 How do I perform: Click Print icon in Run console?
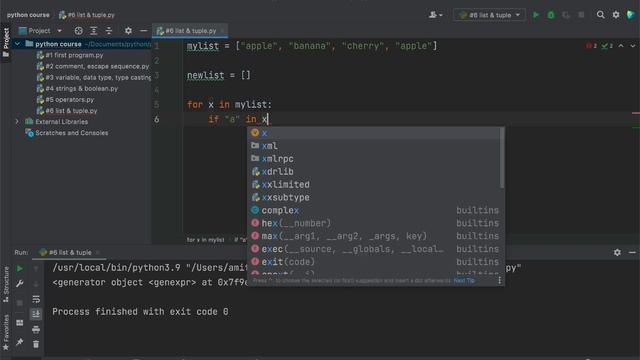pyautogui.click(x=36, y=329)
